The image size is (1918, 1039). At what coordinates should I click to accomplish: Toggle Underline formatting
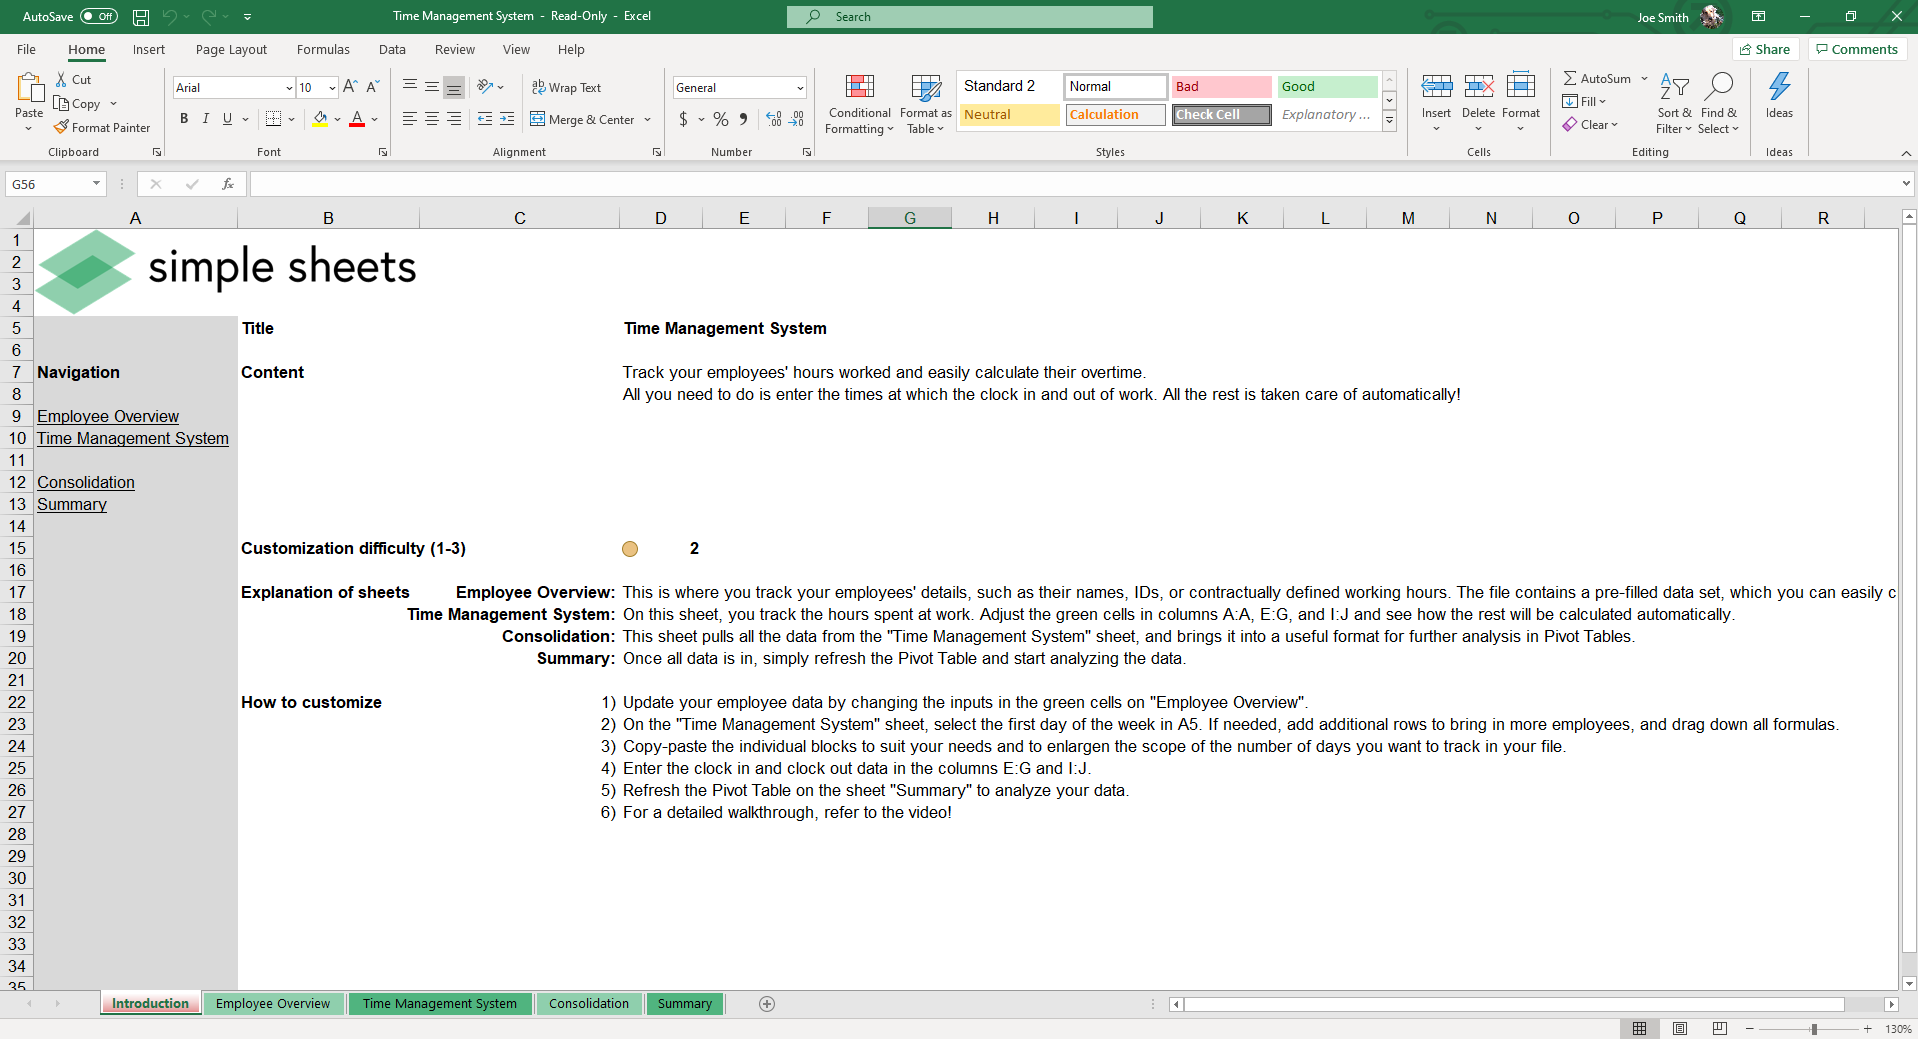click(x=228, y=119)
